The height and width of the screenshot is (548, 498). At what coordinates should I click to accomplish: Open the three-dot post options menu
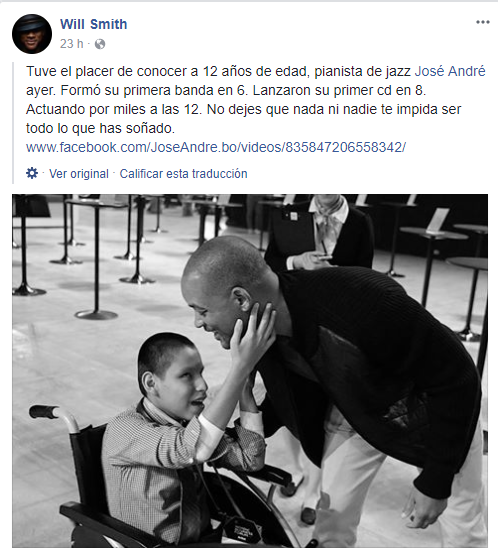pos(483,22)
